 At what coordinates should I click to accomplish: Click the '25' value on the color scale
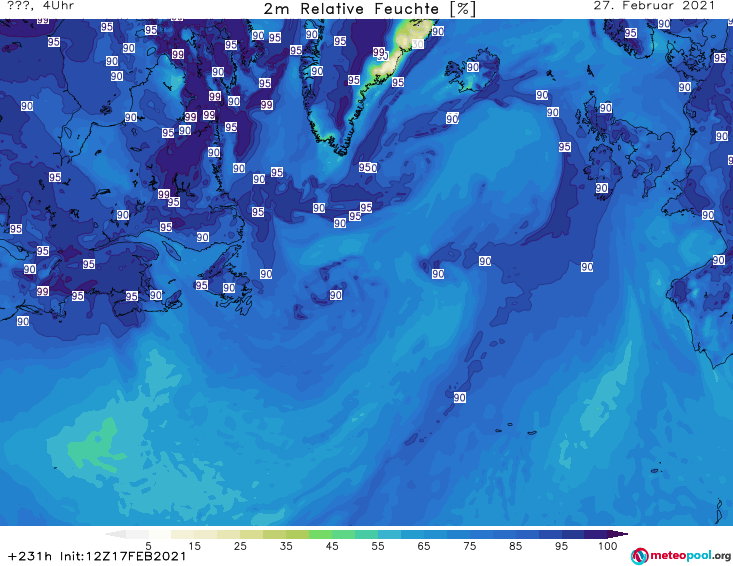pos(240,546)
